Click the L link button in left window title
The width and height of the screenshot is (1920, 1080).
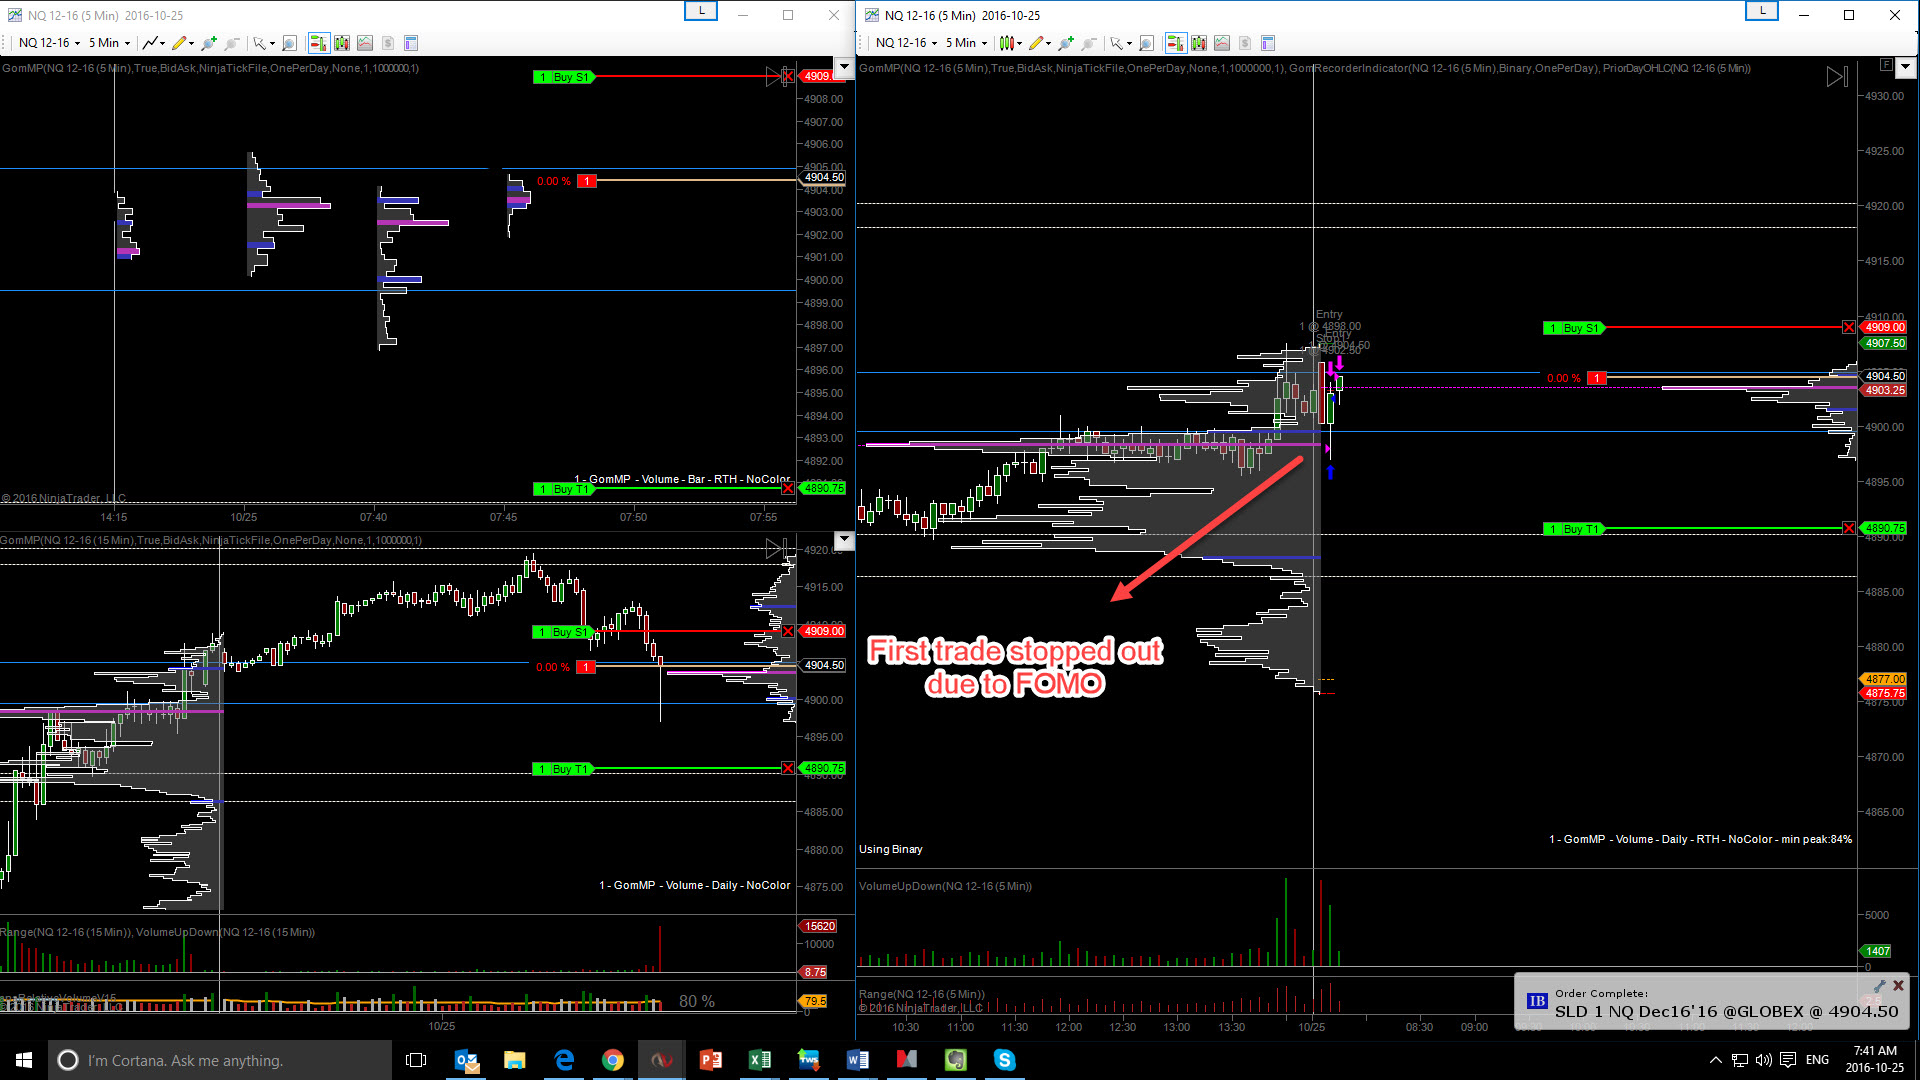tap(701, 11)
